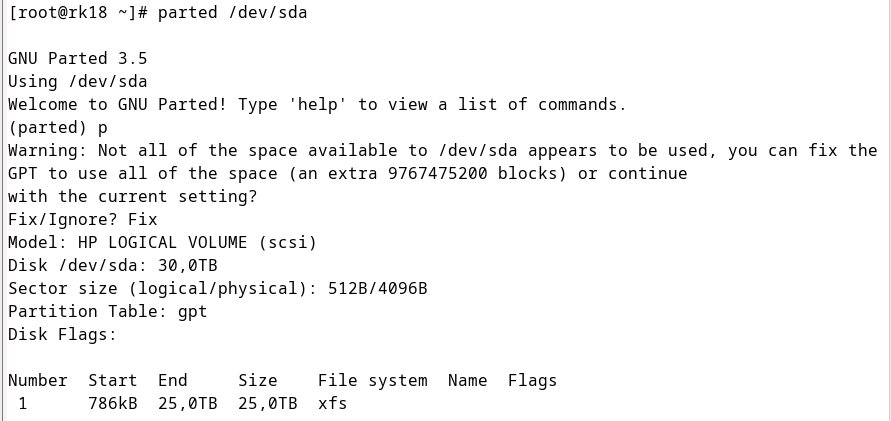Click the 'GNU Parted 3.5' version line
Image resolution: width=891 pixels, height=421 pixels.
tap(77, 59)
